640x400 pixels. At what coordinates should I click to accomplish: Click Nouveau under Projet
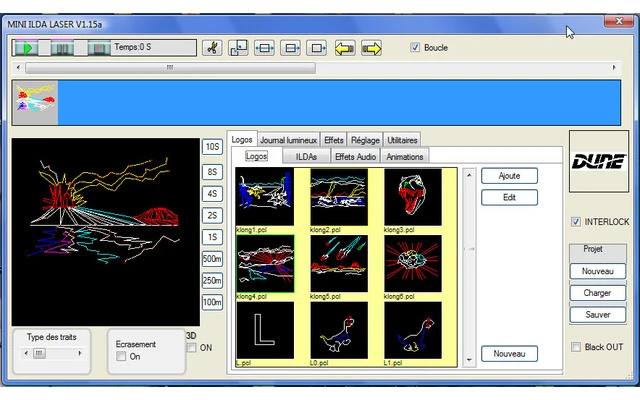pyautogui.click(x=598, y=271)
